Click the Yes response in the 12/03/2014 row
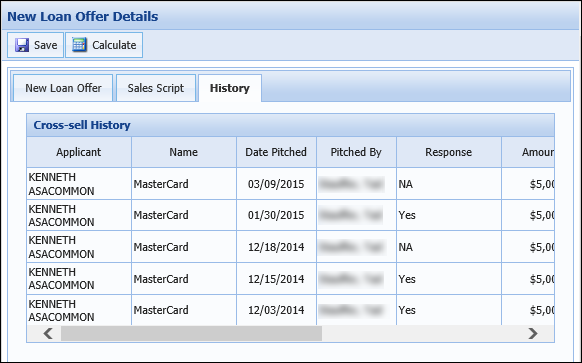The width and height of the screenshot is (582, 363). tap(407, 310)
